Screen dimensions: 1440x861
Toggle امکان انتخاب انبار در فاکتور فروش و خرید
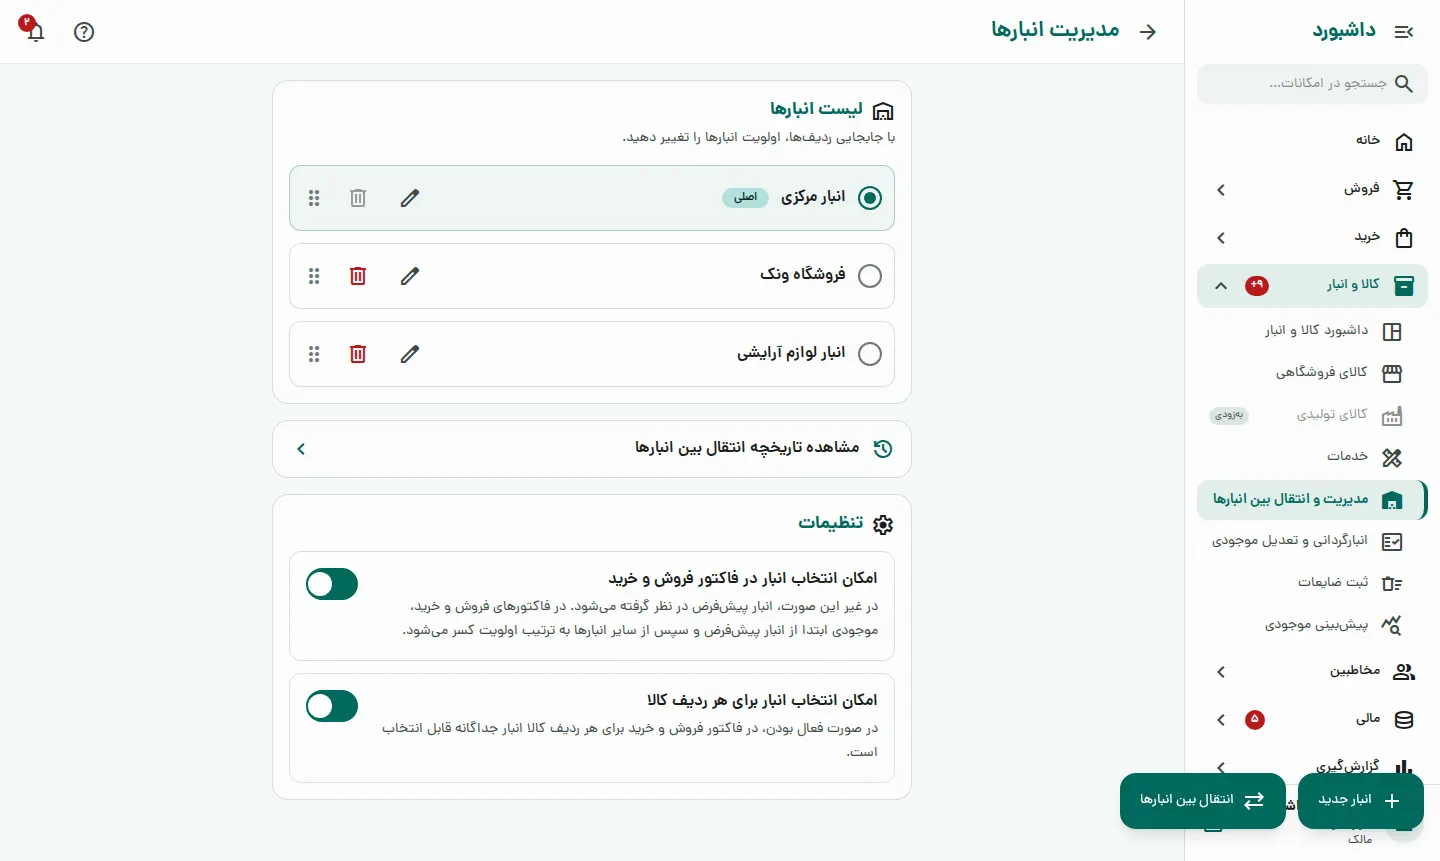tap(332, 584)
